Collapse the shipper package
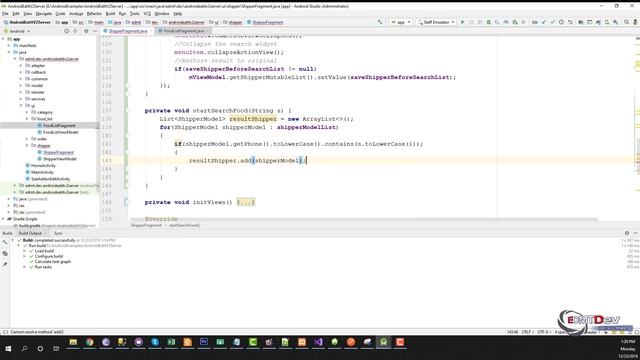Image resolution: width=640 pixels, height=360 pixels. point(27,145)
